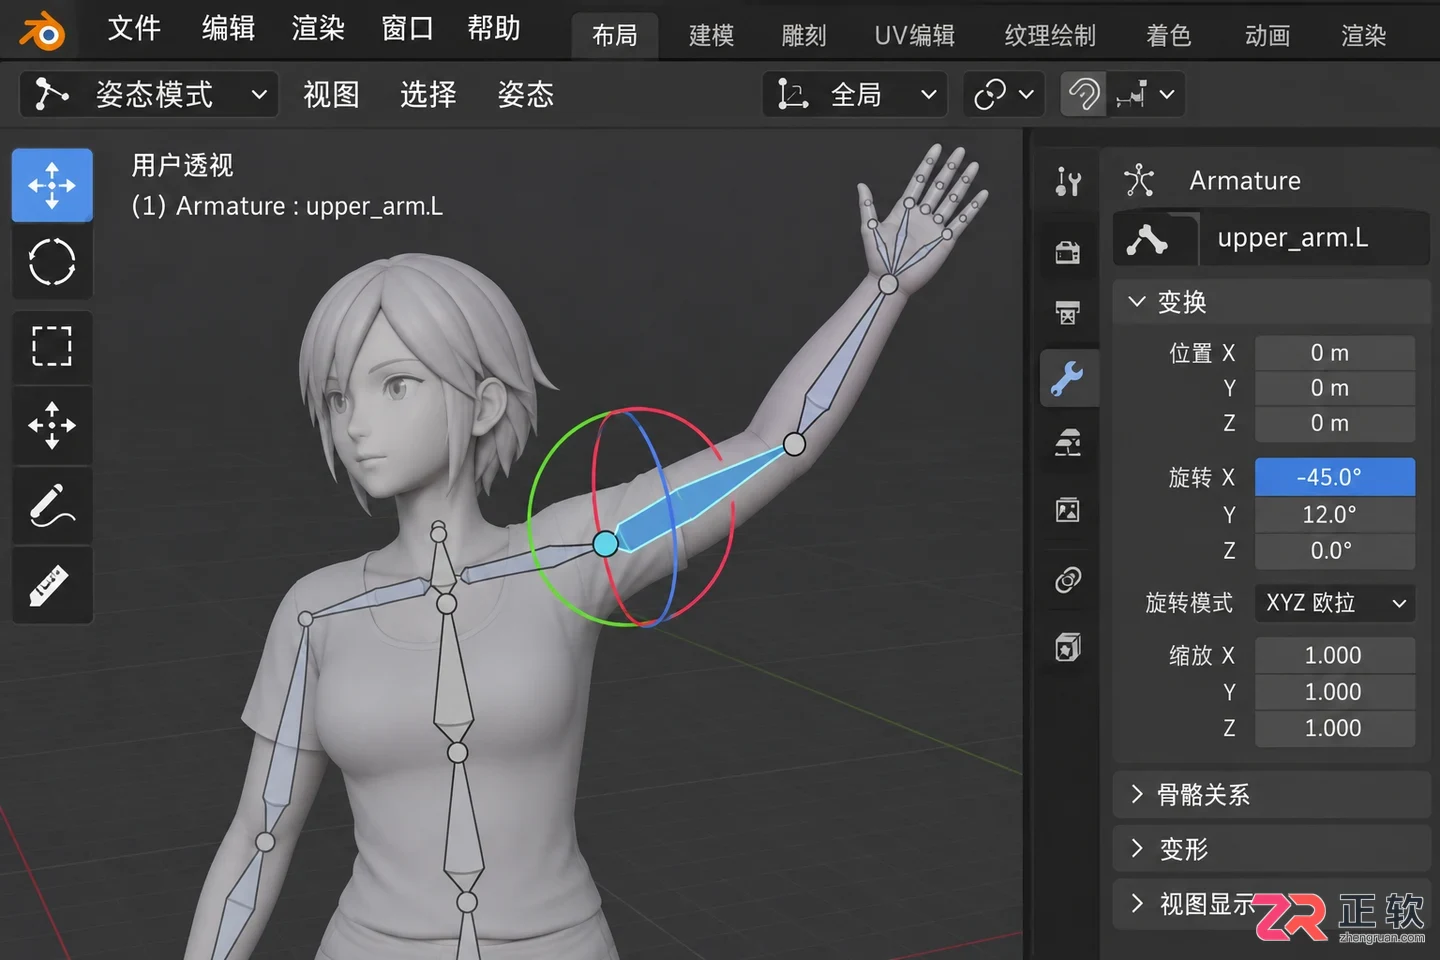Open the 姿态 viewport menu

[x=525, y=94]
